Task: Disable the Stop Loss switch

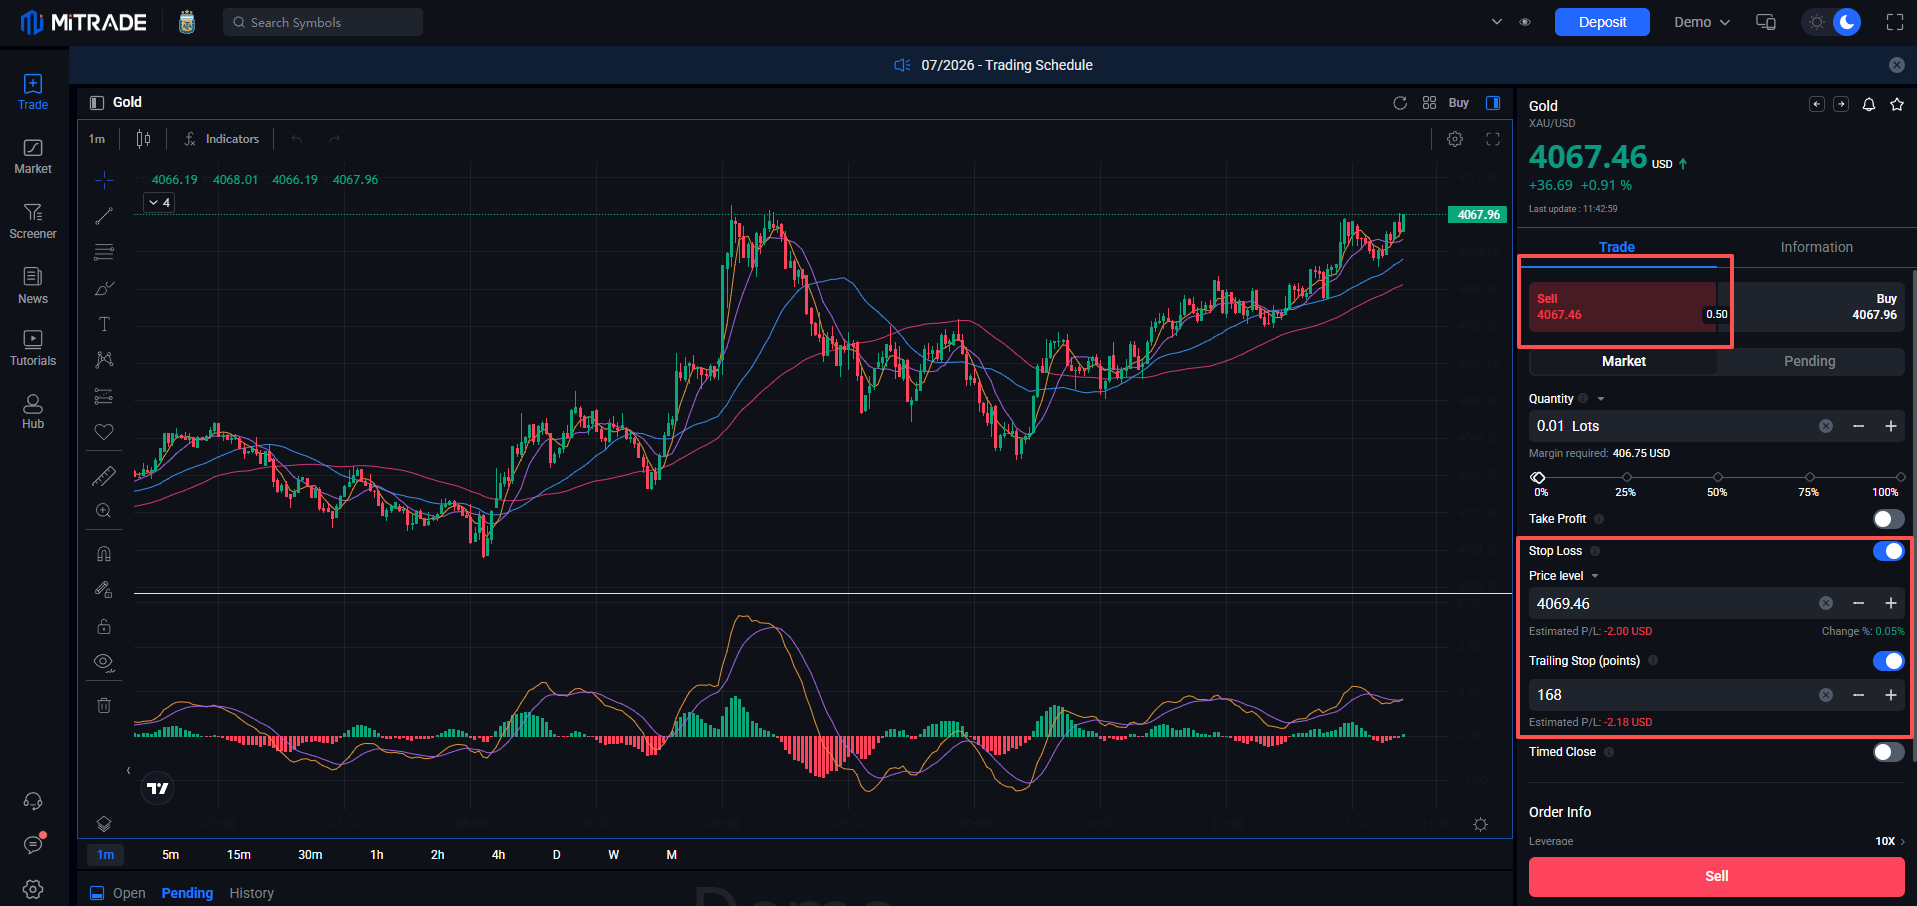Action: (1888, 551)
